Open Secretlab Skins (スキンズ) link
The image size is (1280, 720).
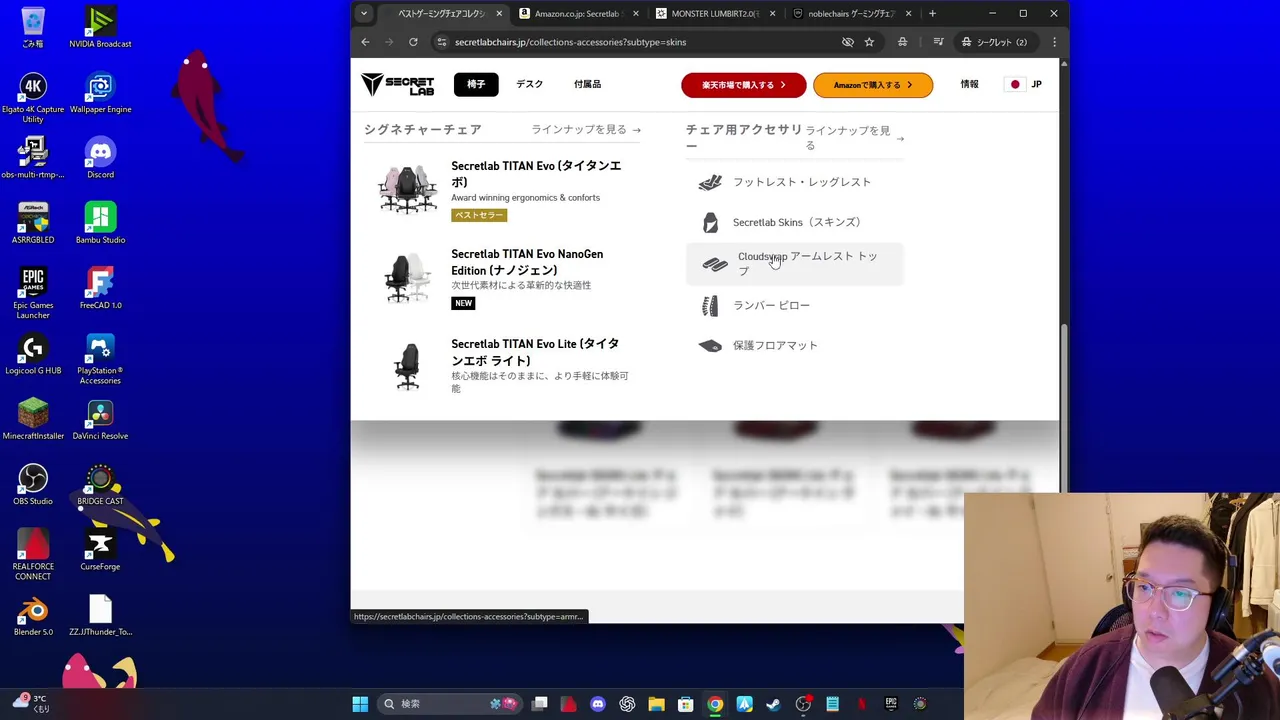click(795, 222)
